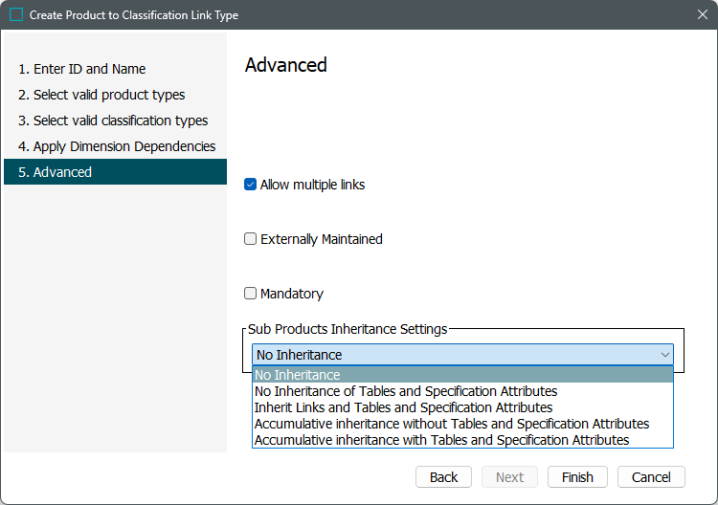Close the Create Product to Classification dialog

coord(702,15)
